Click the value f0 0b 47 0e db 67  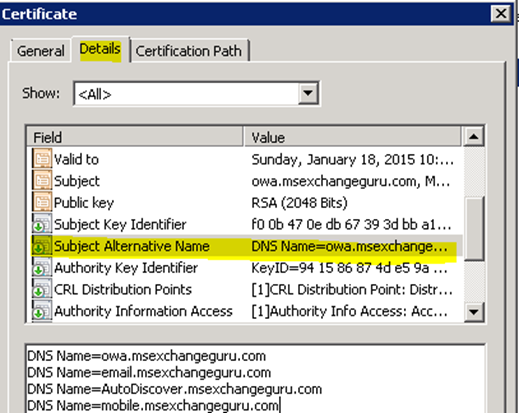click(351, 224)
